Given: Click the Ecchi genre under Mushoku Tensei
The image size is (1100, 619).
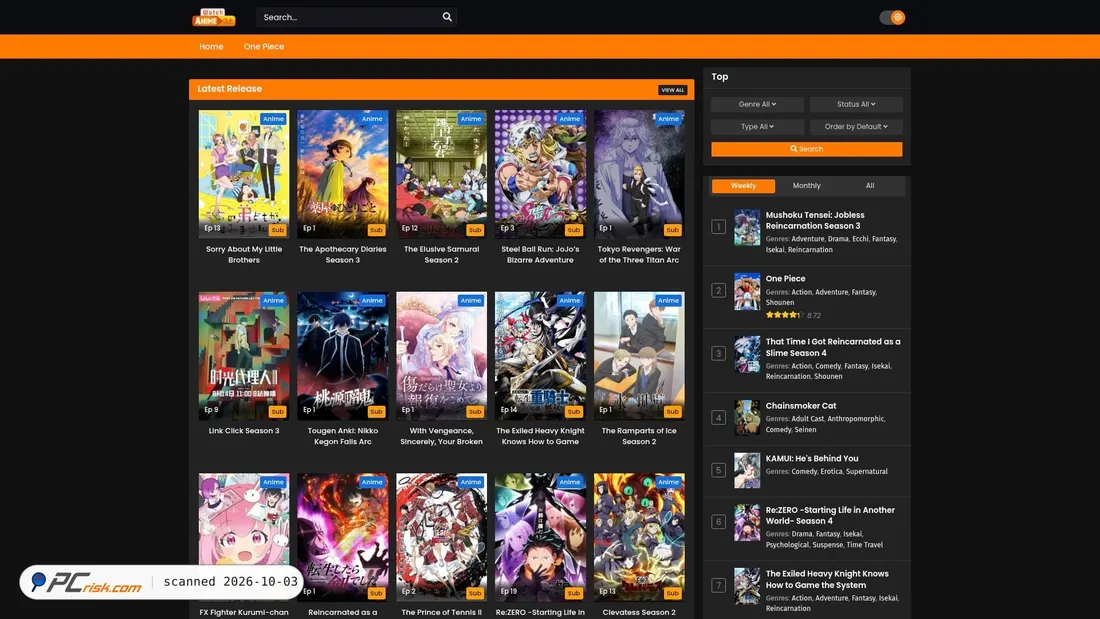Looking at the screenshot, I should 860,239.
